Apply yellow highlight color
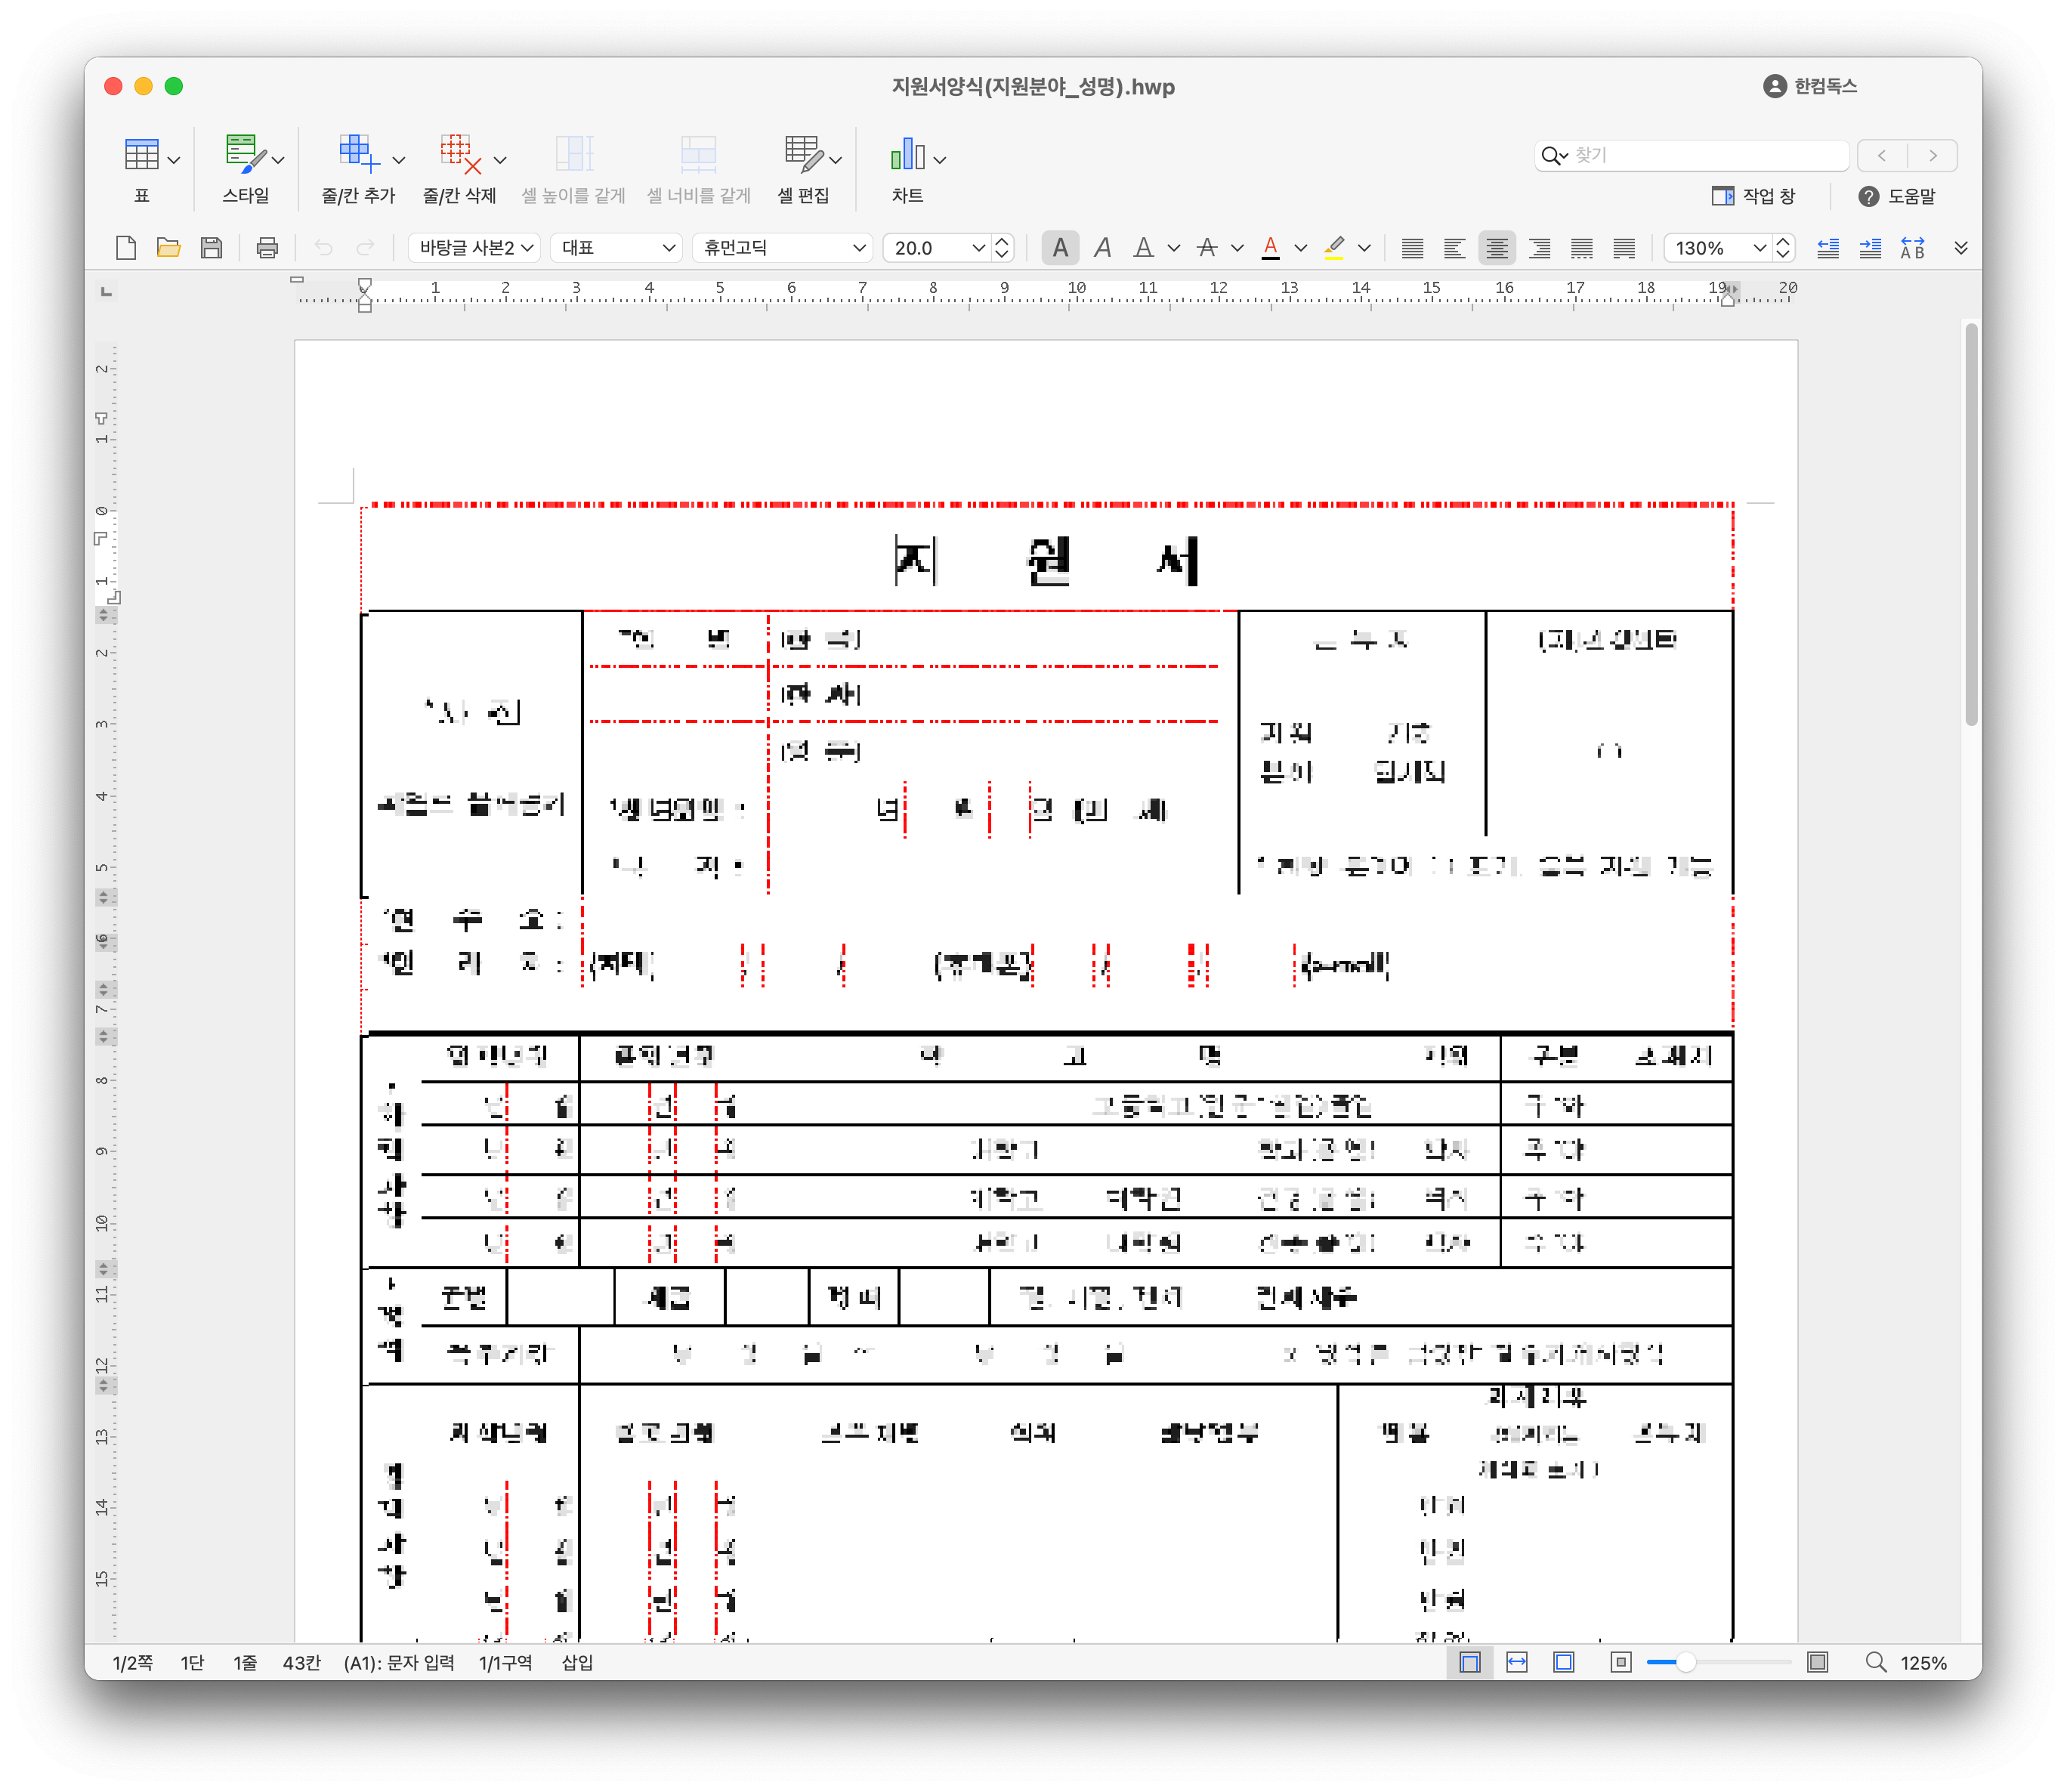The image size is (2067, 1792). click(x=1334, y=248)
